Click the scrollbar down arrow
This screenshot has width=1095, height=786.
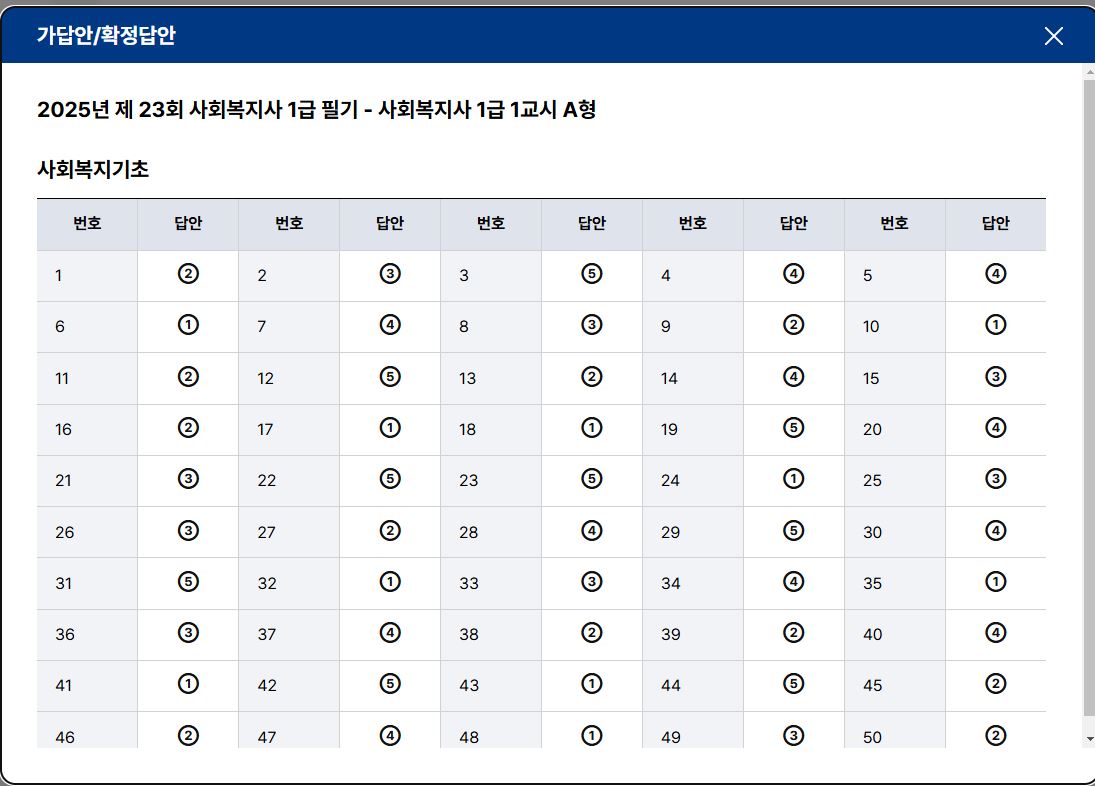point(1089,739)
